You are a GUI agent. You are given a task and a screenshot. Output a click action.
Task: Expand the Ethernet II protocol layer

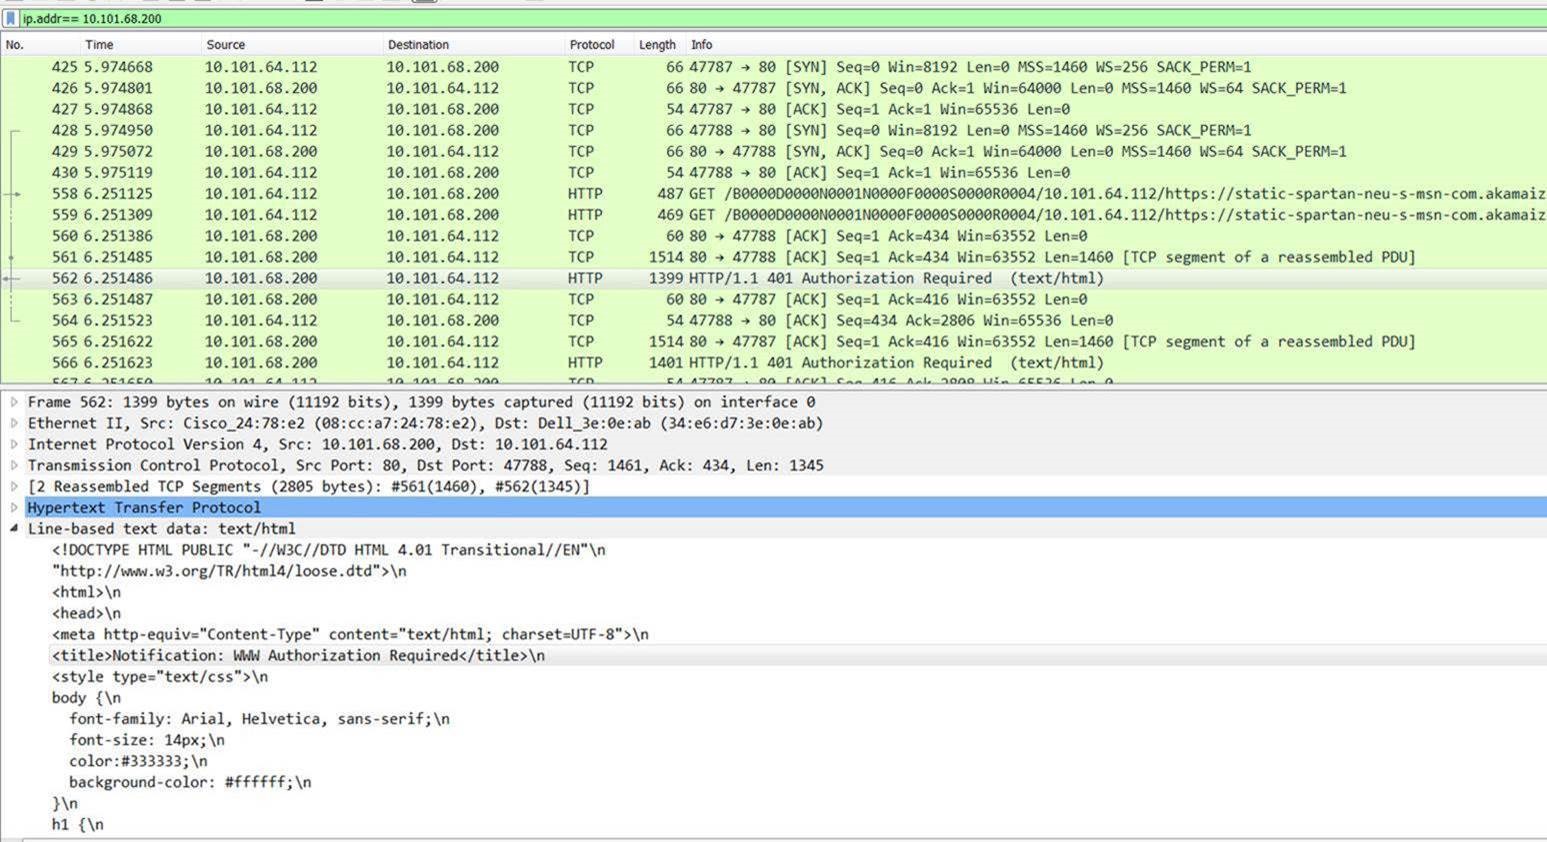14,422
